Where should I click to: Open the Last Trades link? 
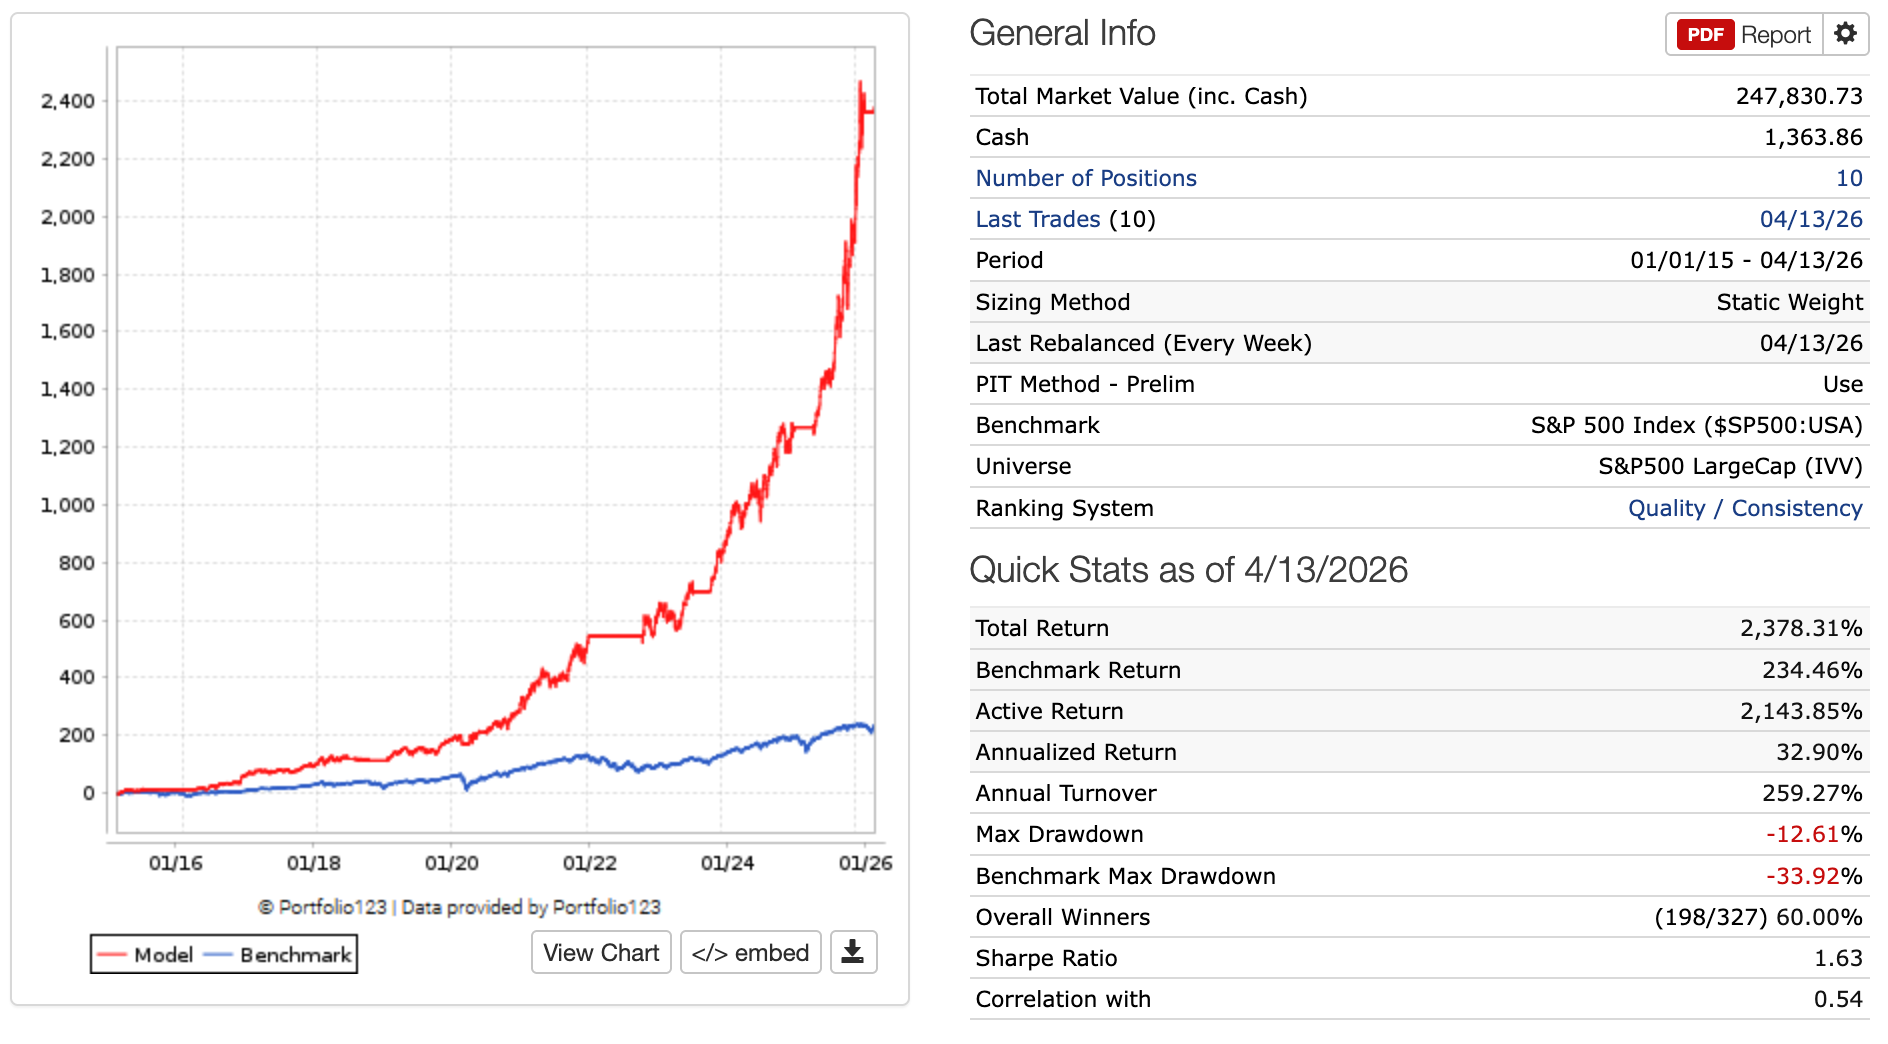[x=1038, y=219]
